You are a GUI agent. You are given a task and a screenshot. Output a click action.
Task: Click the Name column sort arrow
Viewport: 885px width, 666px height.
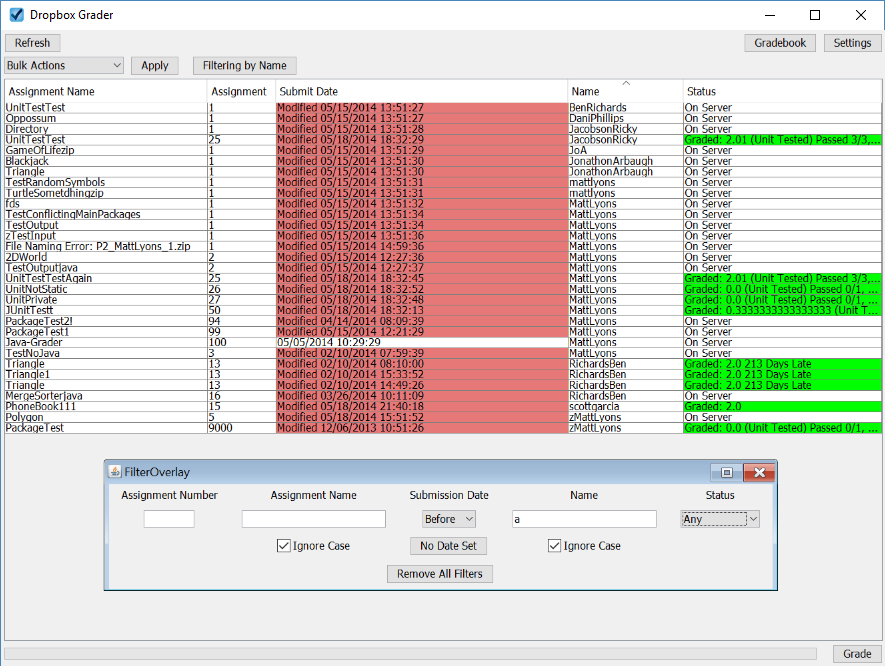point(626,84)
